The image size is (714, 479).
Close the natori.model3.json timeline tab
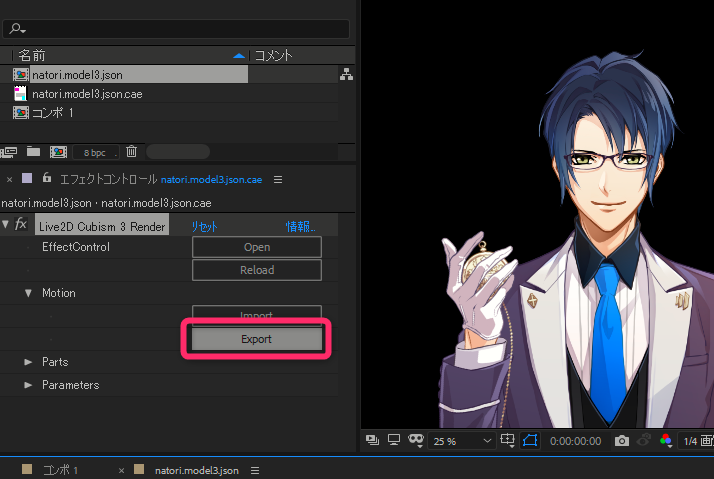pos(122,471)
